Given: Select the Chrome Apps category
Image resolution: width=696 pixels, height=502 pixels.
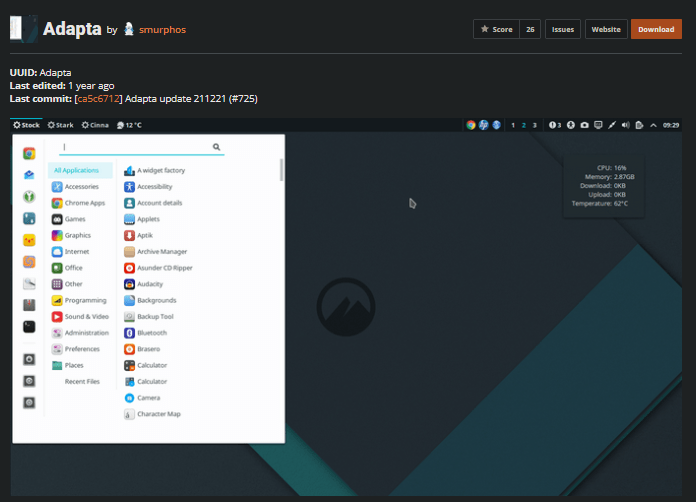Looking at the screenshot, I should click(x=79, y=203).
